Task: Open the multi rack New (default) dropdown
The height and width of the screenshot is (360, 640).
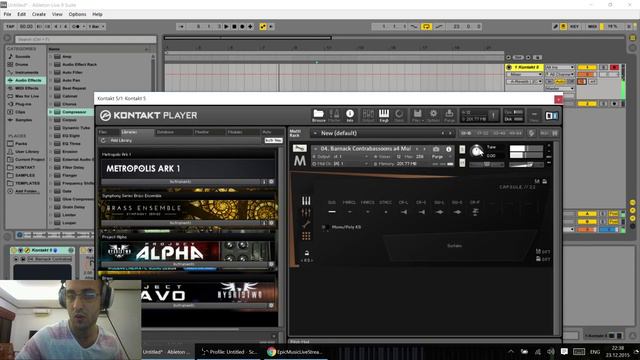Action: tap(316, 133)
